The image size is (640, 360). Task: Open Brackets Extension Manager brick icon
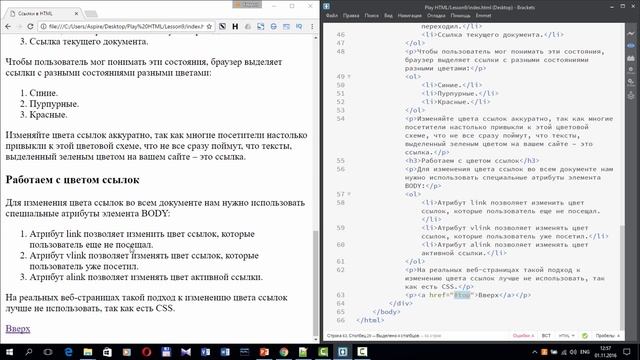pos(631,58)
